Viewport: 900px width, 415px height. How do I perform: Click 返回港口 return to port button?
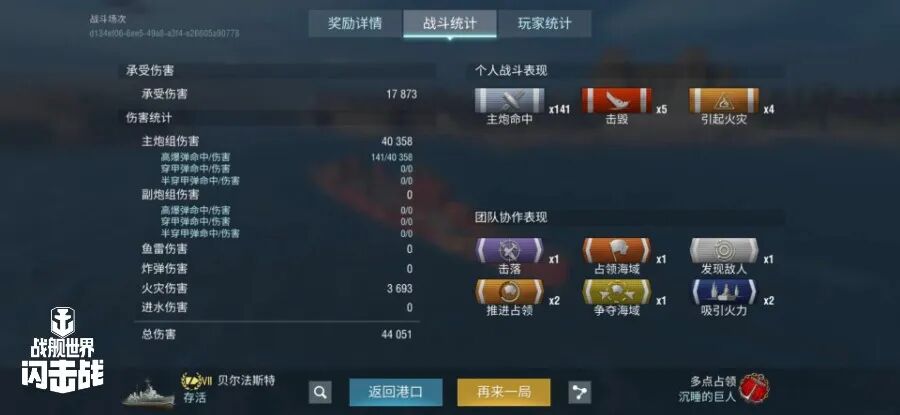tap(395, 393)
